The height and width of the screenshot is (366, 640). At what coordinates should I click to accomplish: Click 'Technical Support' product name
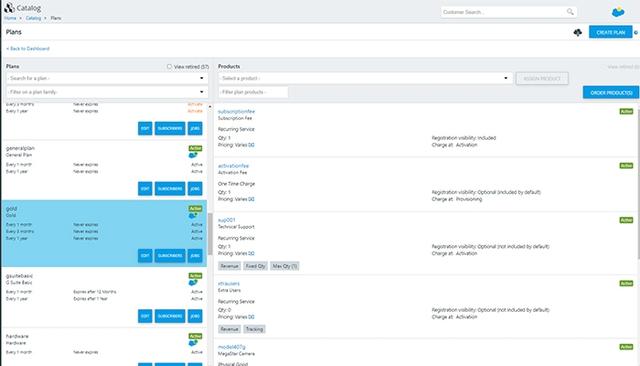236,227
